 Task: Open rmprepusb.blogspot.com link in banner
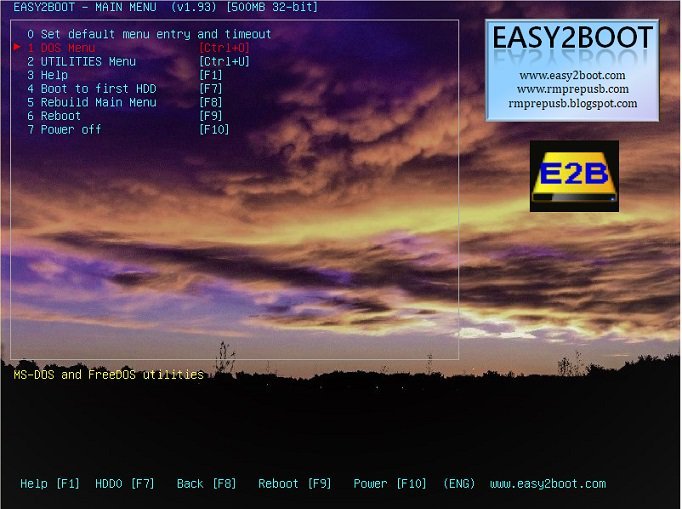point(572,104)
